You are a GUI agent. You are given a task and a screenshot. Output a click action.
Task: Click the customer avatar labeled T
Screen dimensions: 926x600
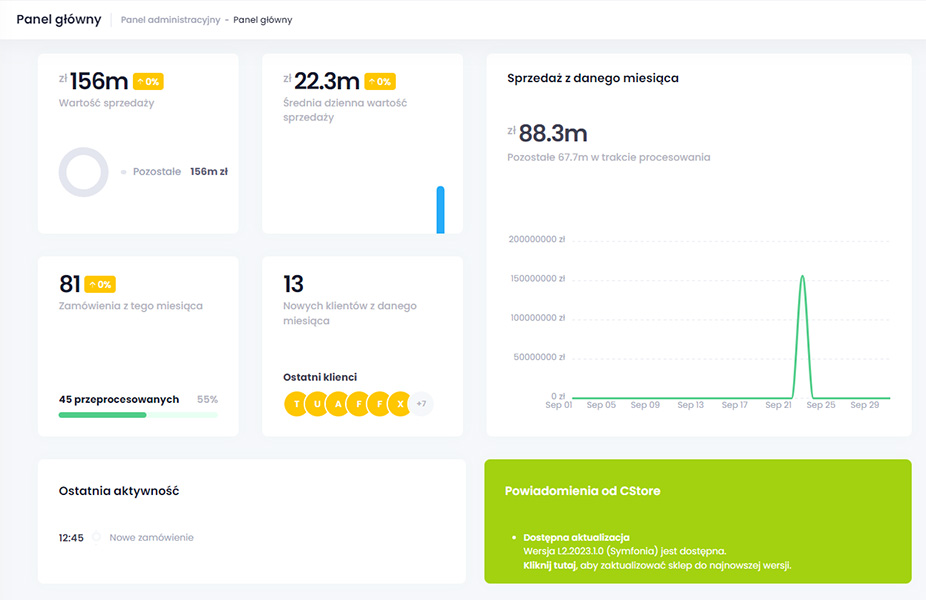[296, 404]
